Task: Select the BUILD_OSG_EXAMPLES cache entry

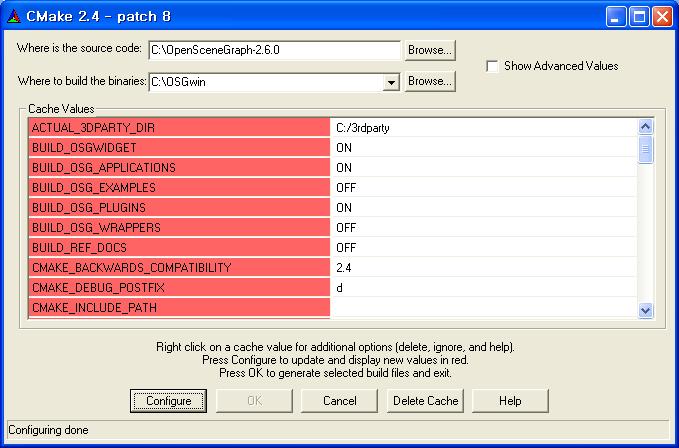Action: coord(179,187)
